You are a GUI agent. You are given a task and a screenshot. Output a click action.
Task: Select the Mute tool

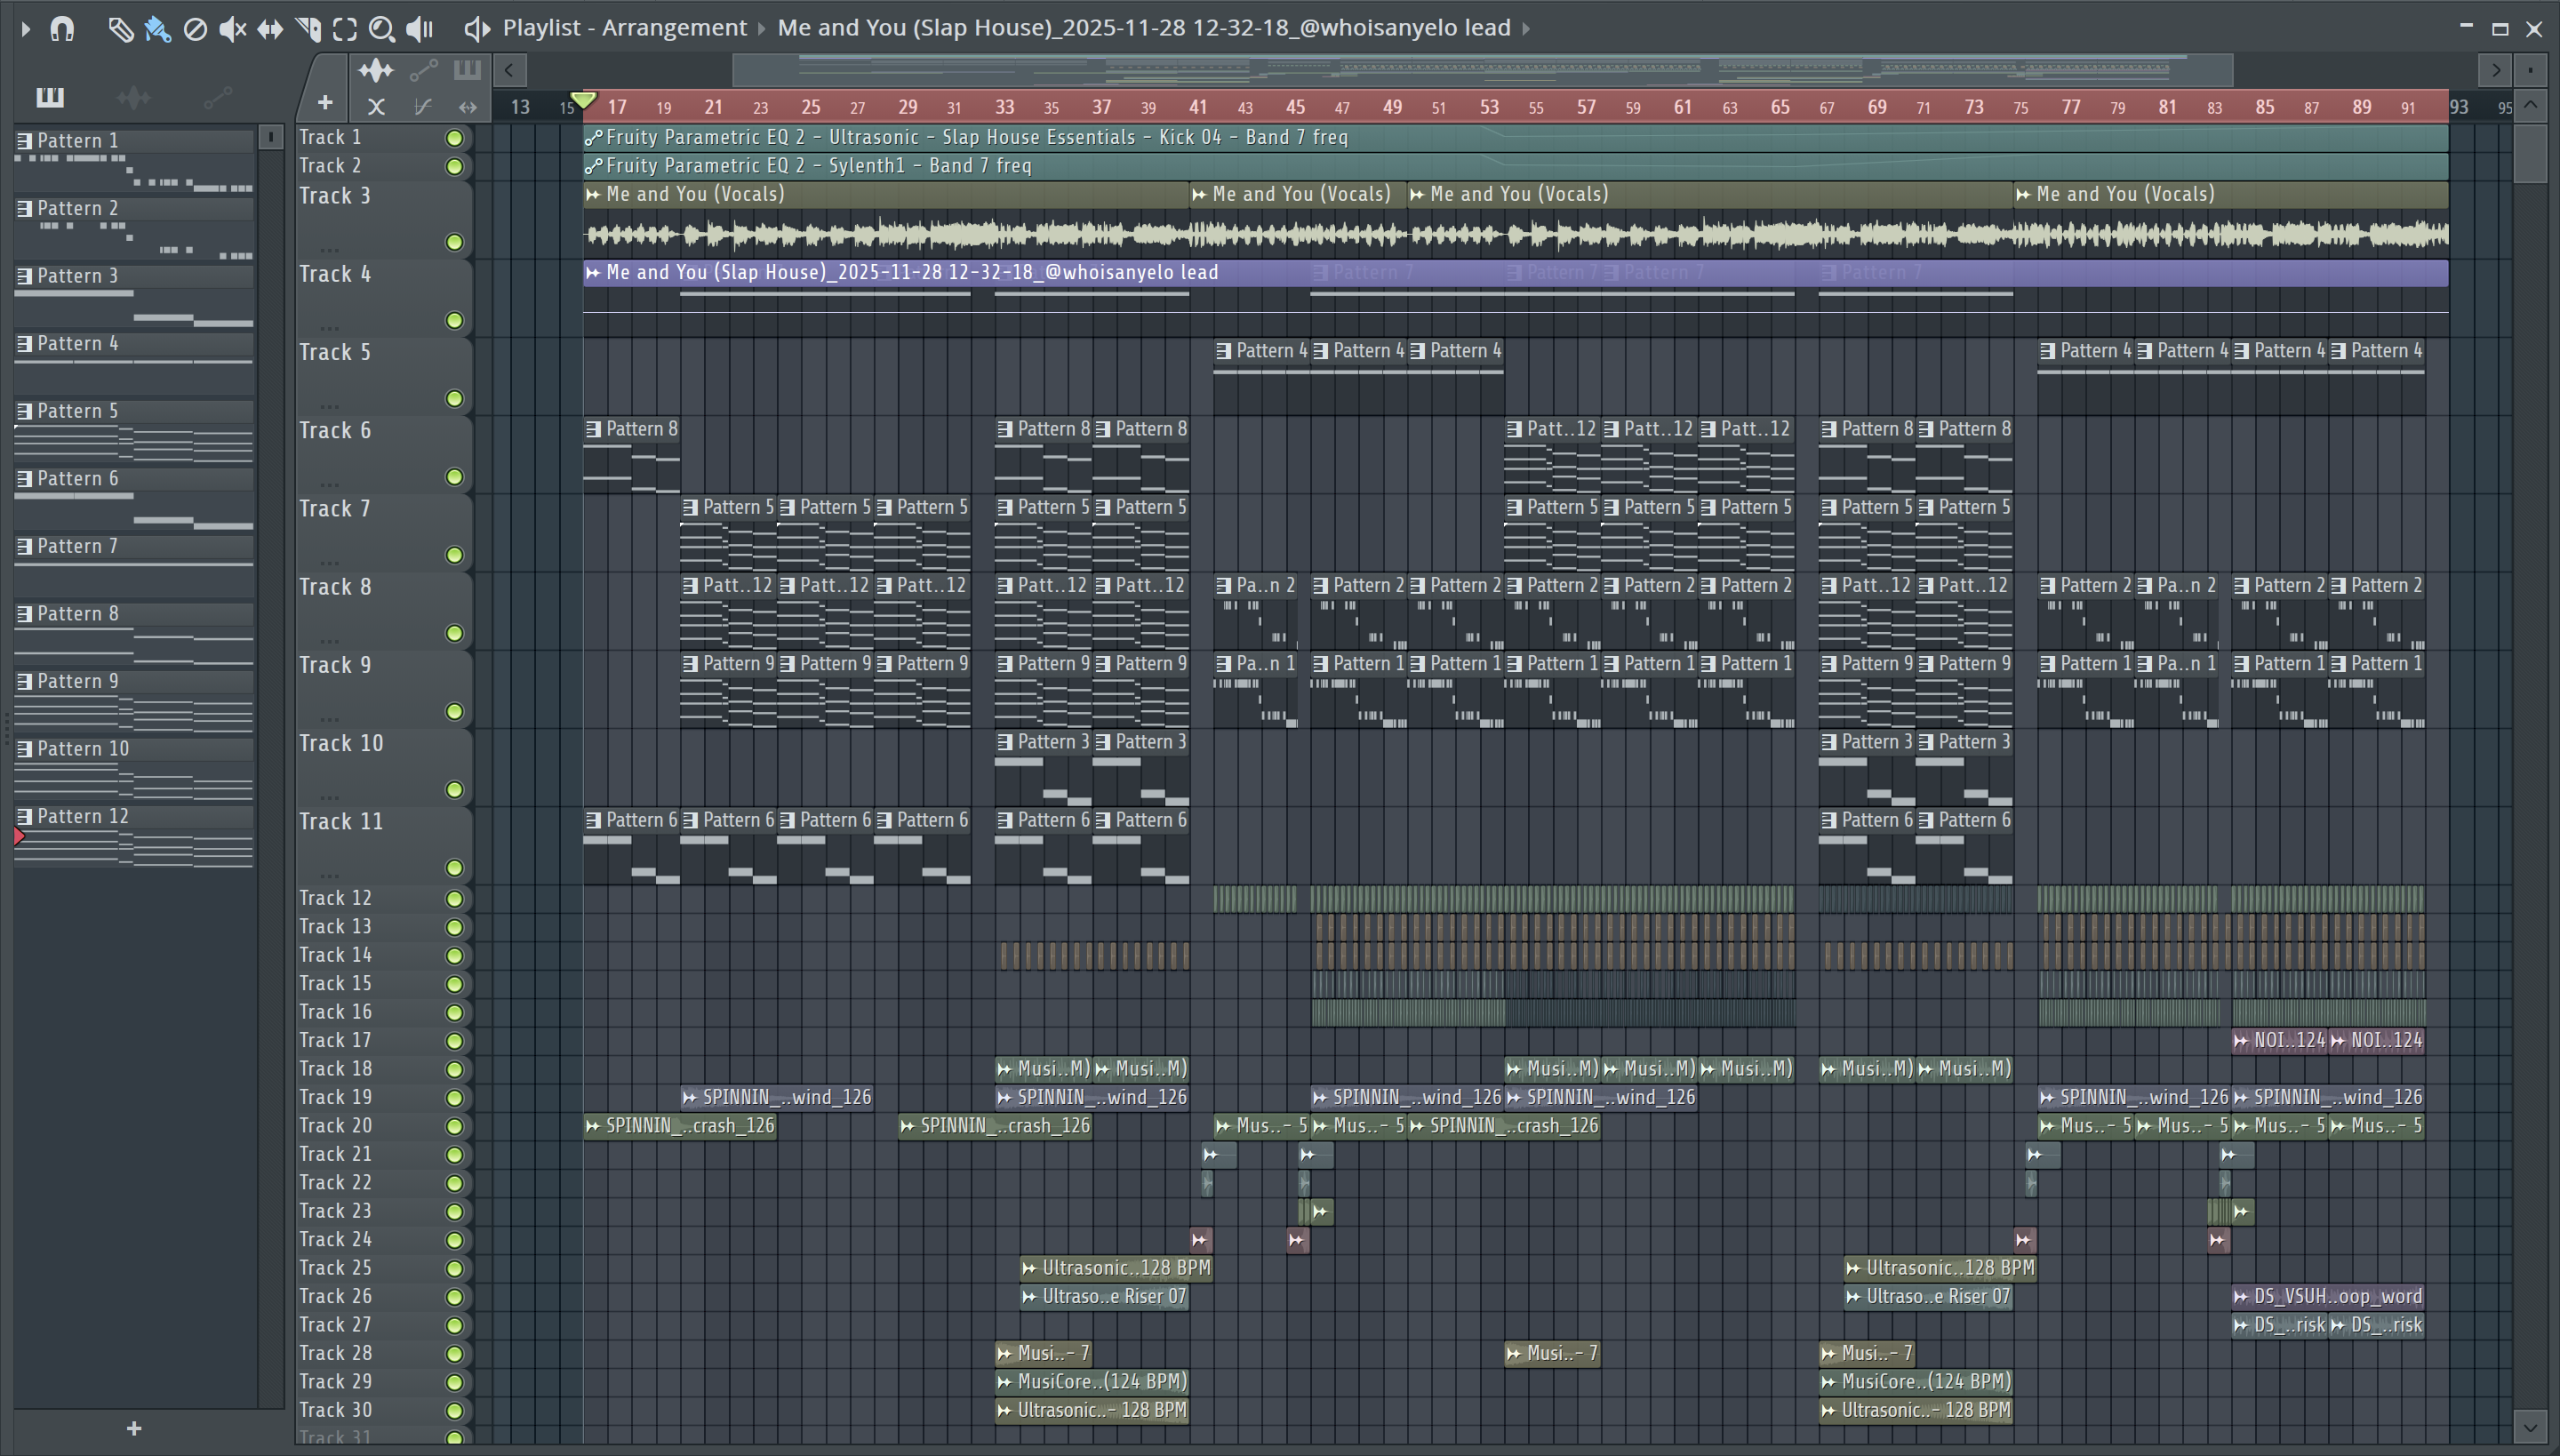pyautogui.click(x=232, y=29)
